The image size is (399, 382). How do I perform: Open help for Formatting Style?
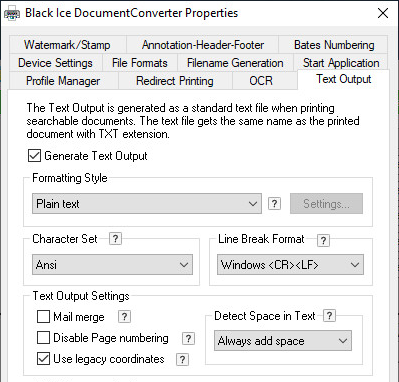click(274, 203)
